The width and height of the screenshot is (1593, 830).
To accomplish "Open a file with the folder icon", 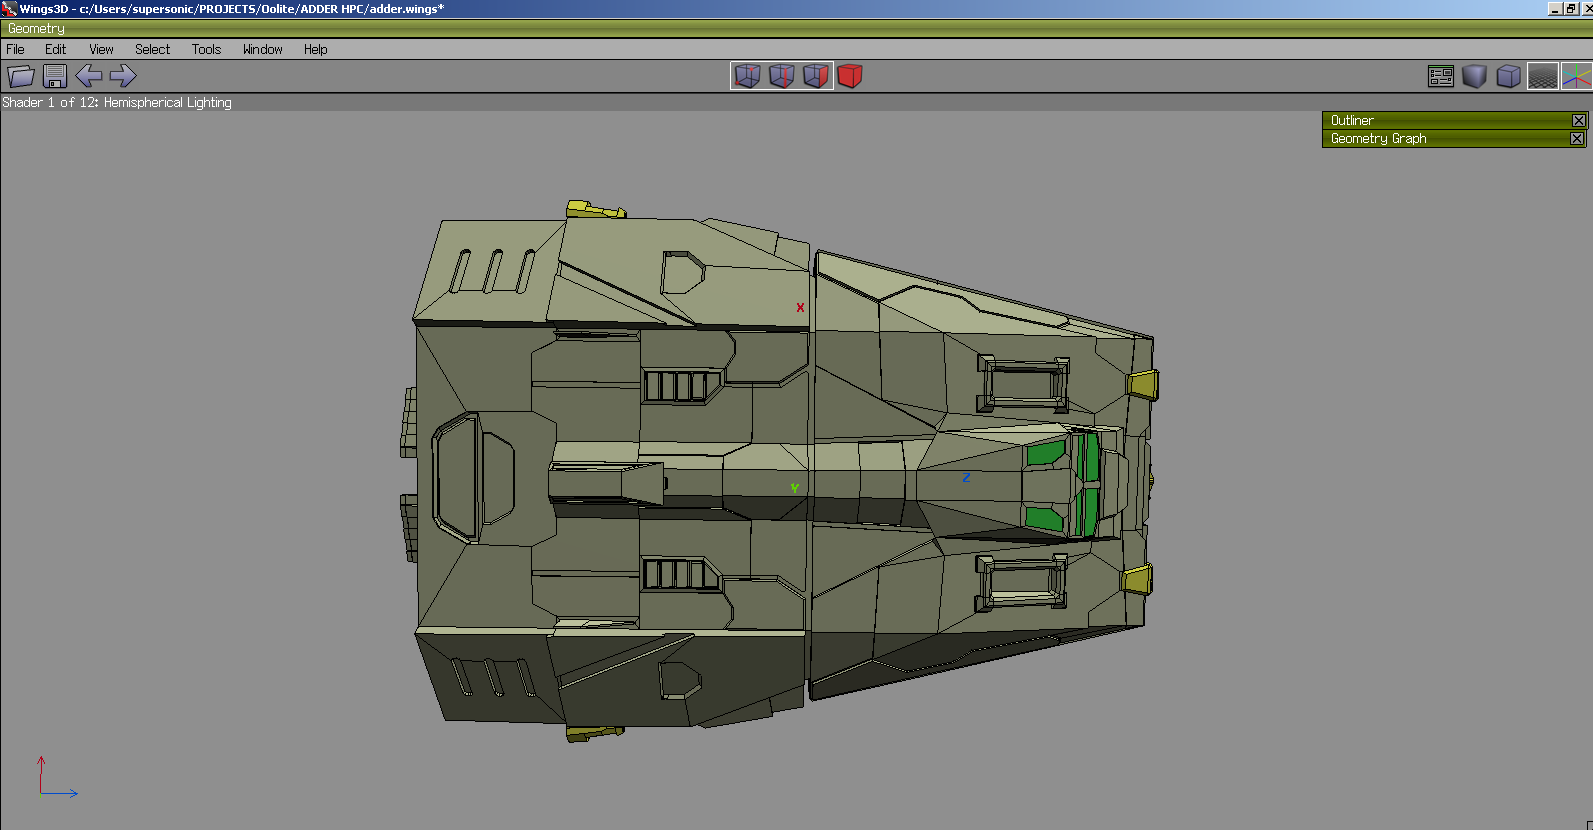I will pyautogui.click(x=21, y=76).
